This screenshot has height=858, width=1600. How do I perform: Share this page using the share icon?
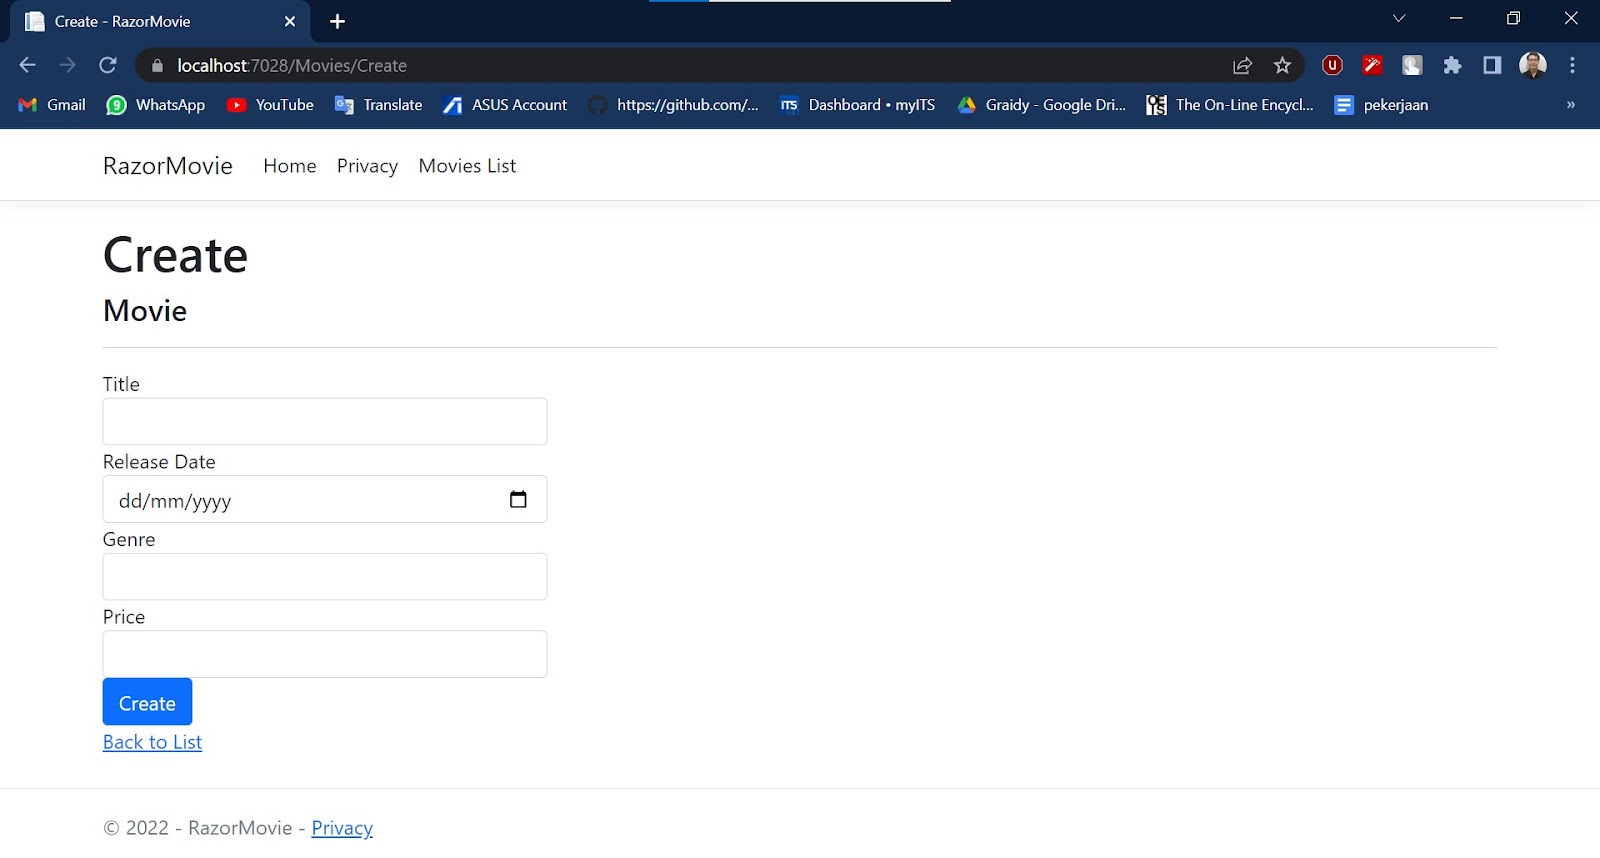click(1242, 66)
